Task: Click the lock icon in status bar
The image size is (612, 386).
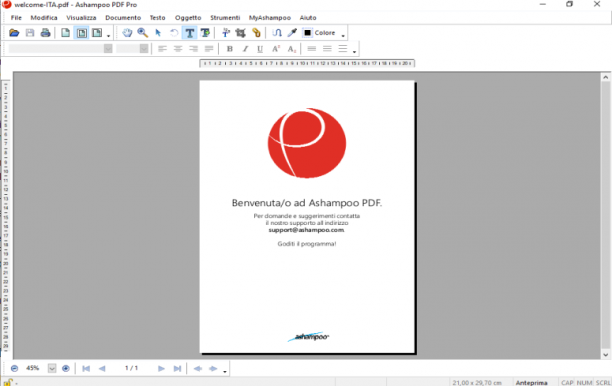Action: [x=8, y=382]
